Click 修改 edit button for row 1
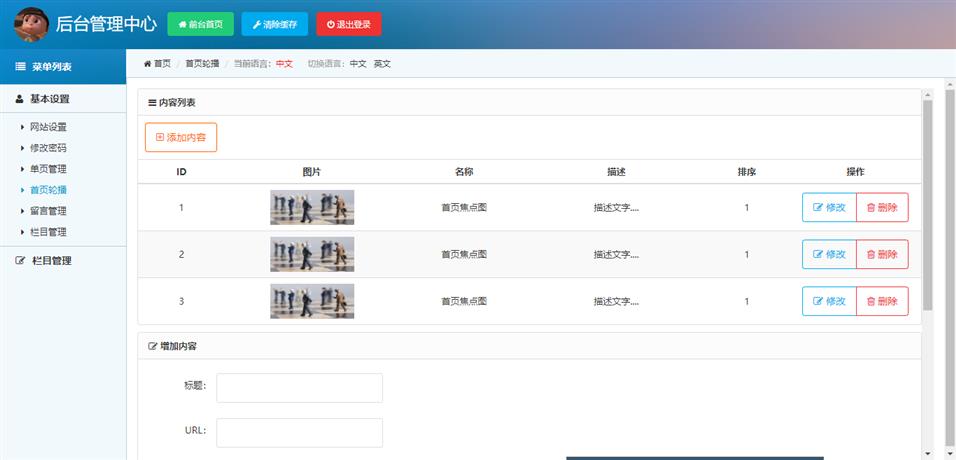 pyautogui.click(x=829, y=207)
